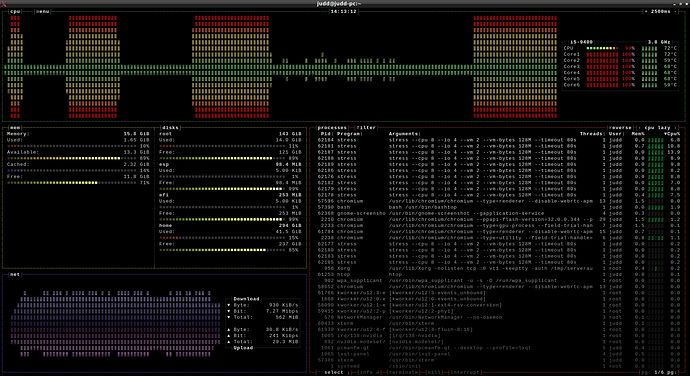Click the disks box label

click(x=171, y=128)
